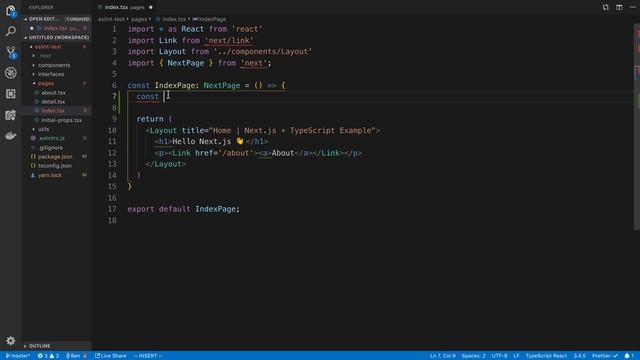Open the Debug view icon
This screenshot has width=640, height=360.
[11, 73]
